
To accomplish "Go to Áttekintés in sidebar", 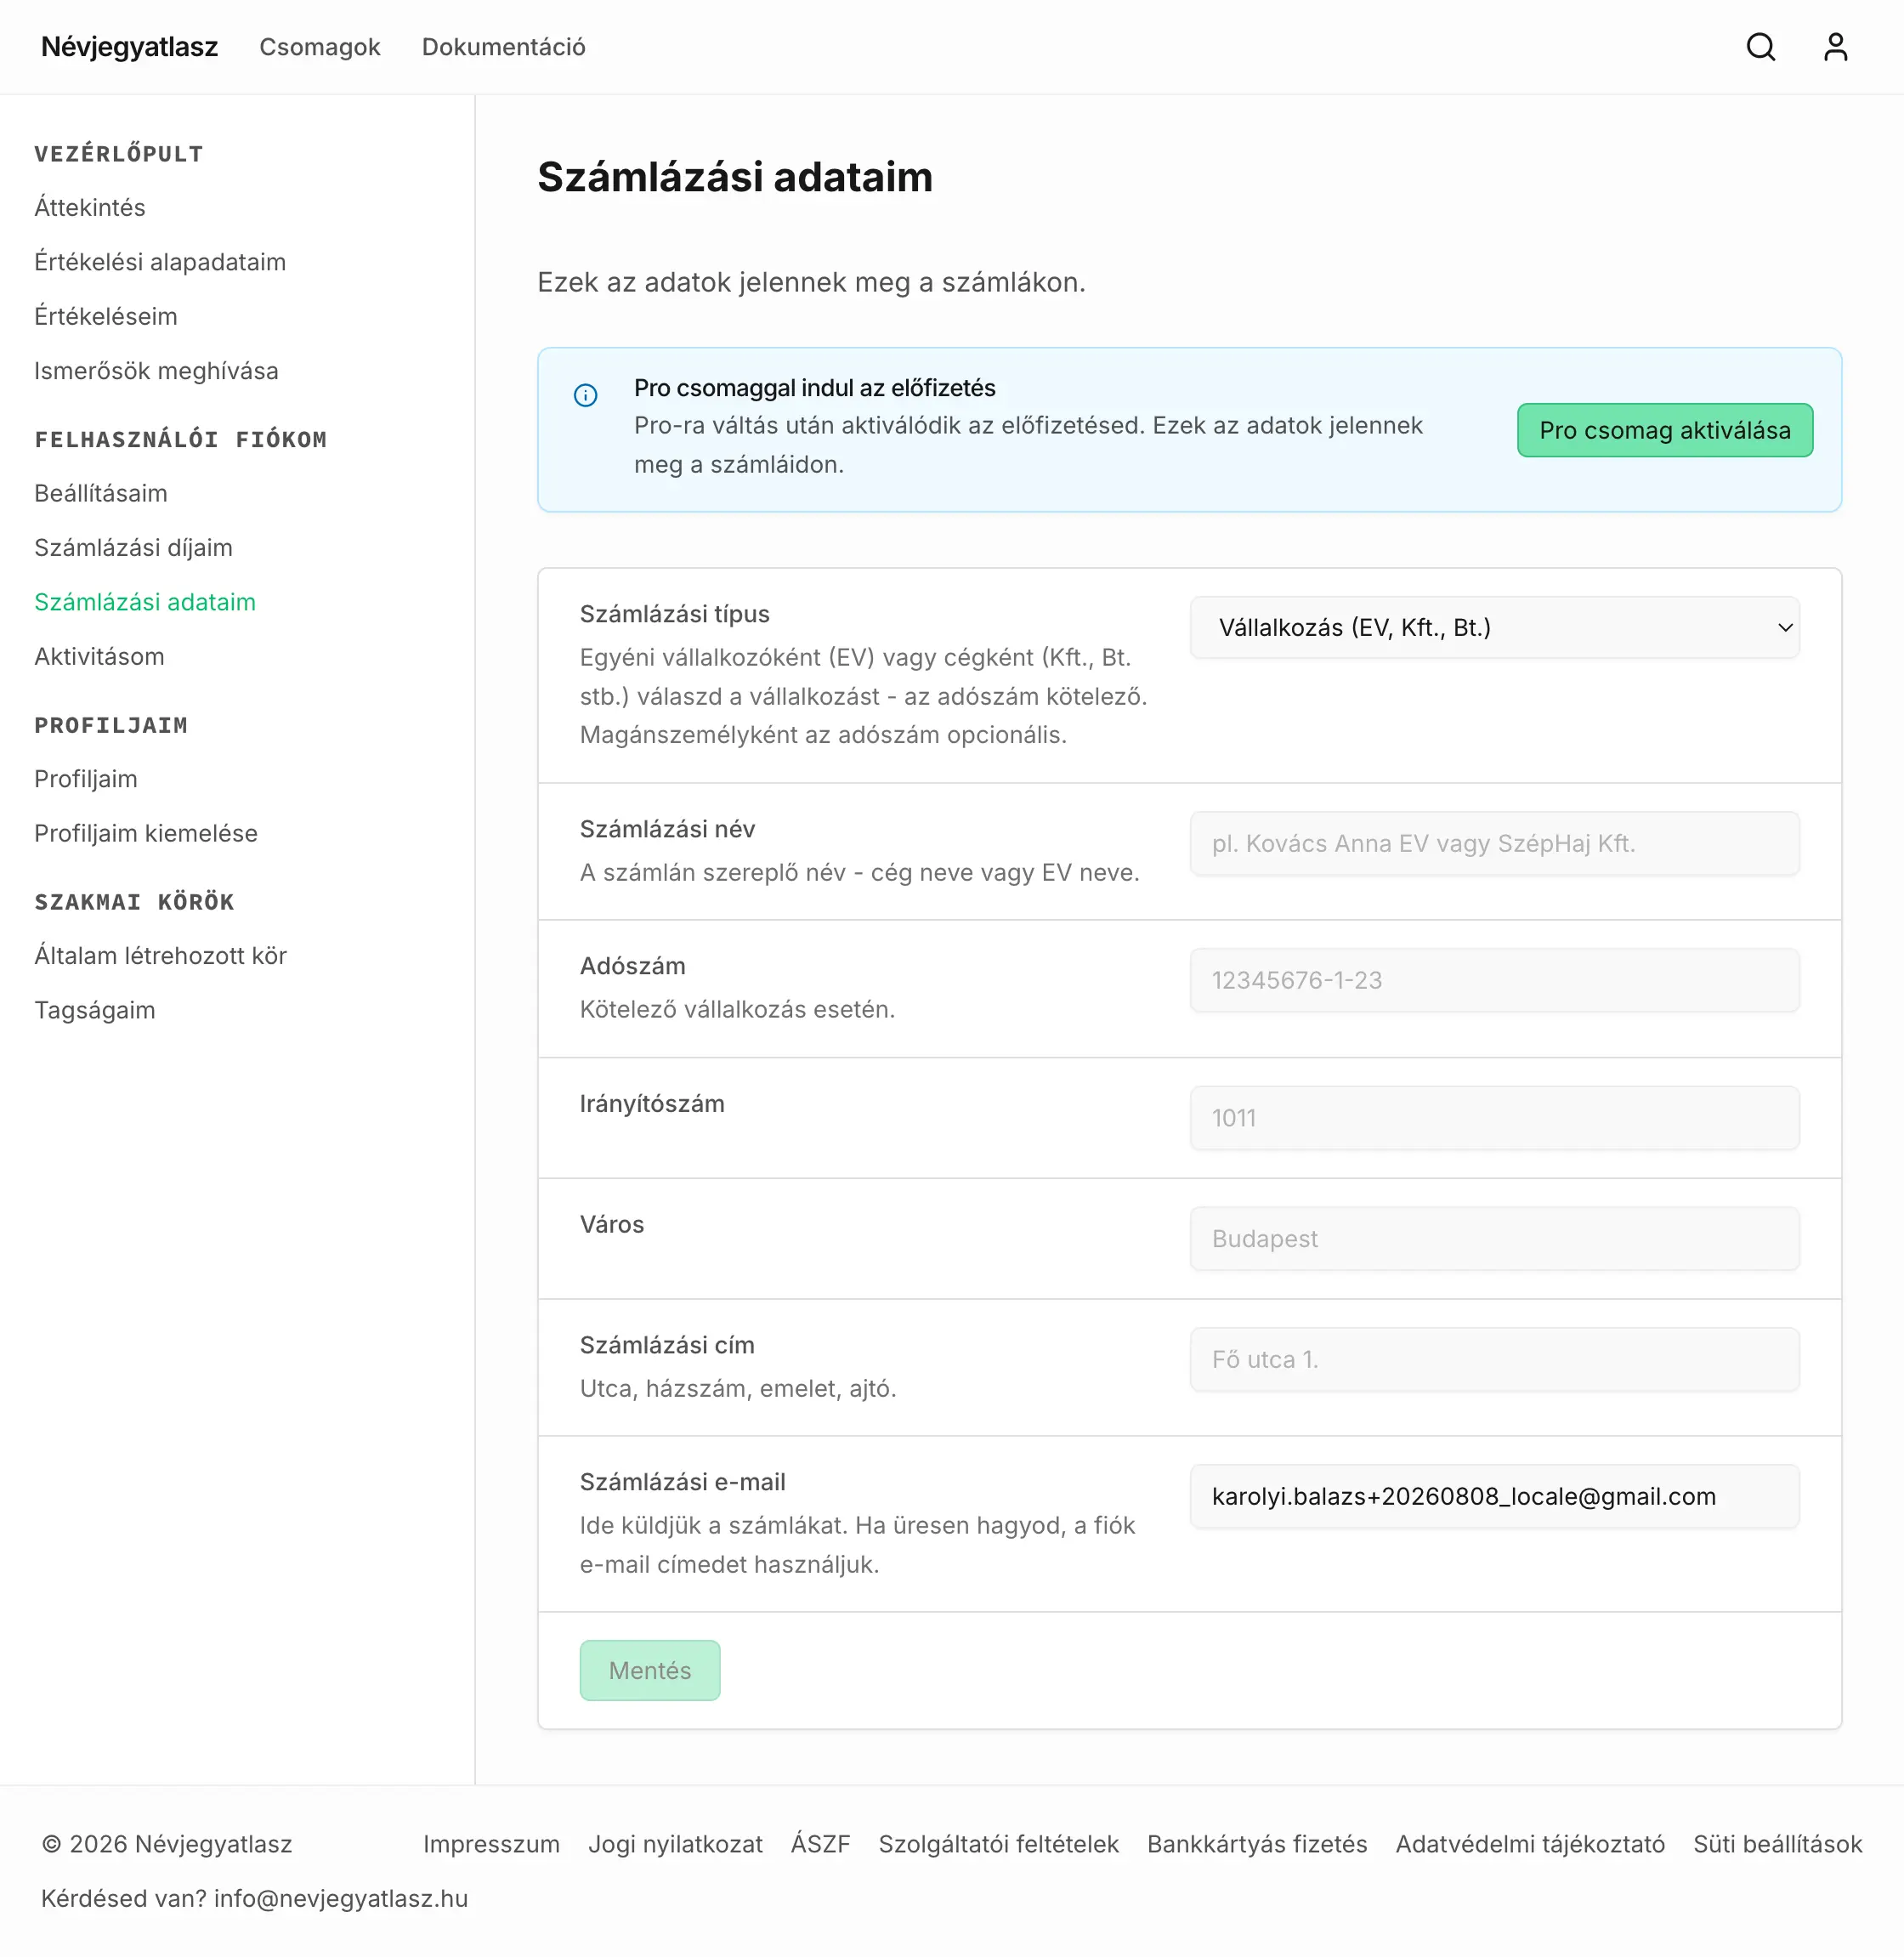I will 90,207.
